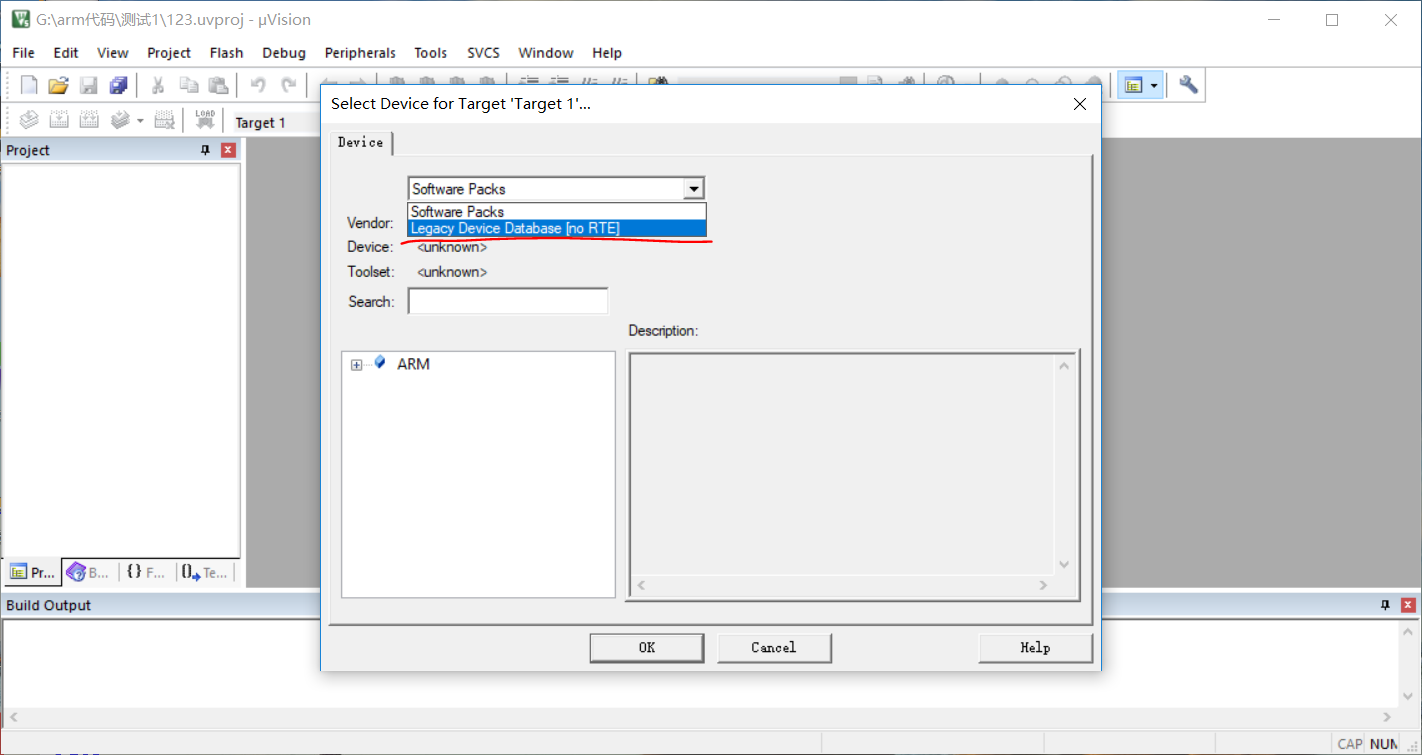Click the New file toolbar icon
The height and width of the screenshot is (755, 1422).
click(29, 85)
